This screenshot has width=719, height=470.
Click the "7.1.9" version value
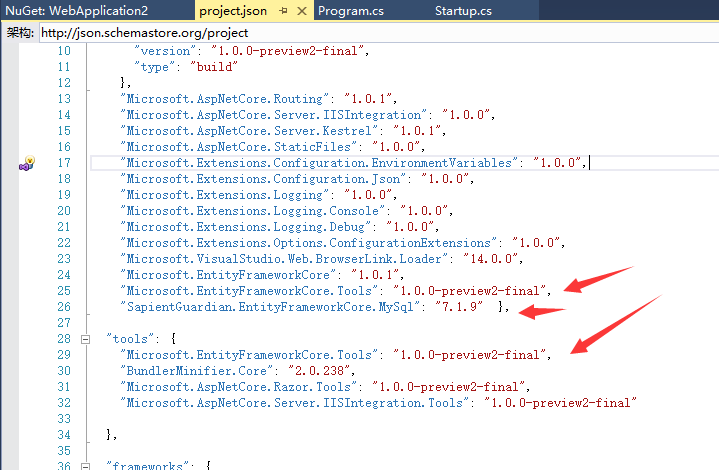click(459, 307)
